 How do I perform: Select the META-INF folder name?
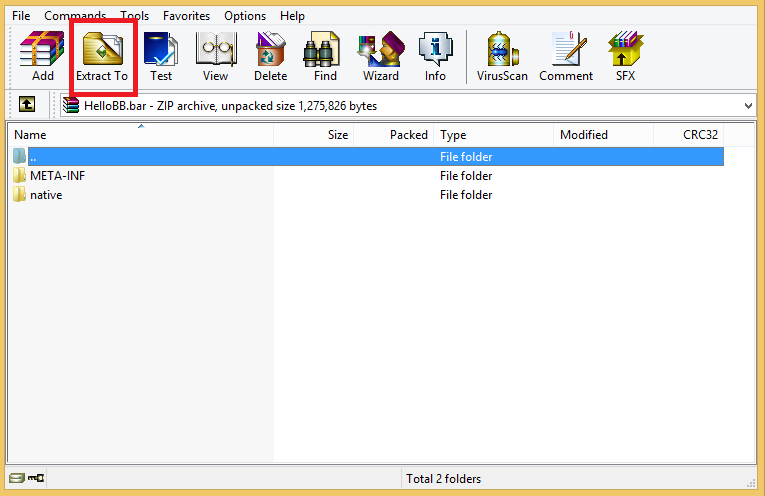click(x=58, y=176)
